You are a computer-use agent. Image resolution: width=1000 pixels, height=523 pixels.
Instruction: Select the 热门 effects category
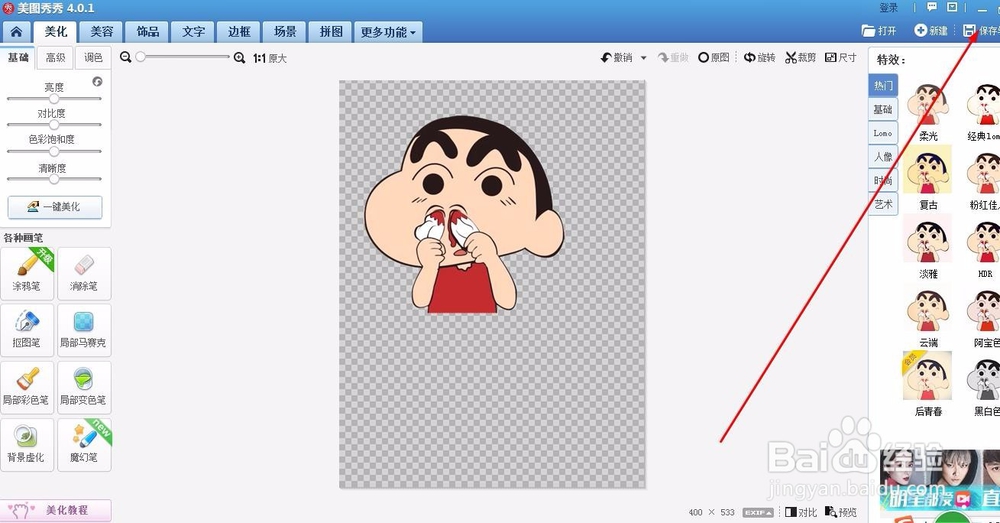(x=883, y=85)
